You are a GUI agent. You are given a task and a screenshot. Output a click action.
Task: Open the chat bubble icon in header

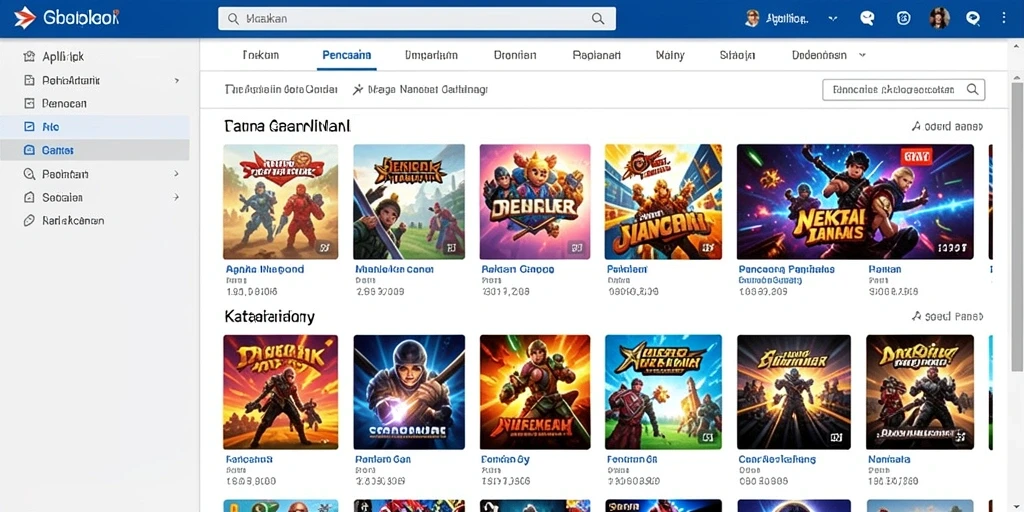pos(867,18)
